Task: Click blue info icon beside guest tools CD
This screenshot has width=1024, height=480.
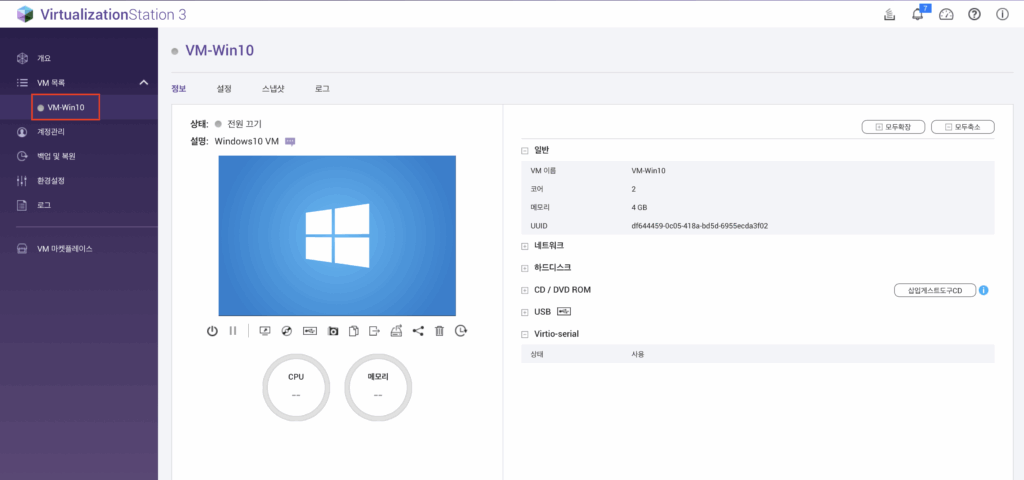Action: (984, 290)
